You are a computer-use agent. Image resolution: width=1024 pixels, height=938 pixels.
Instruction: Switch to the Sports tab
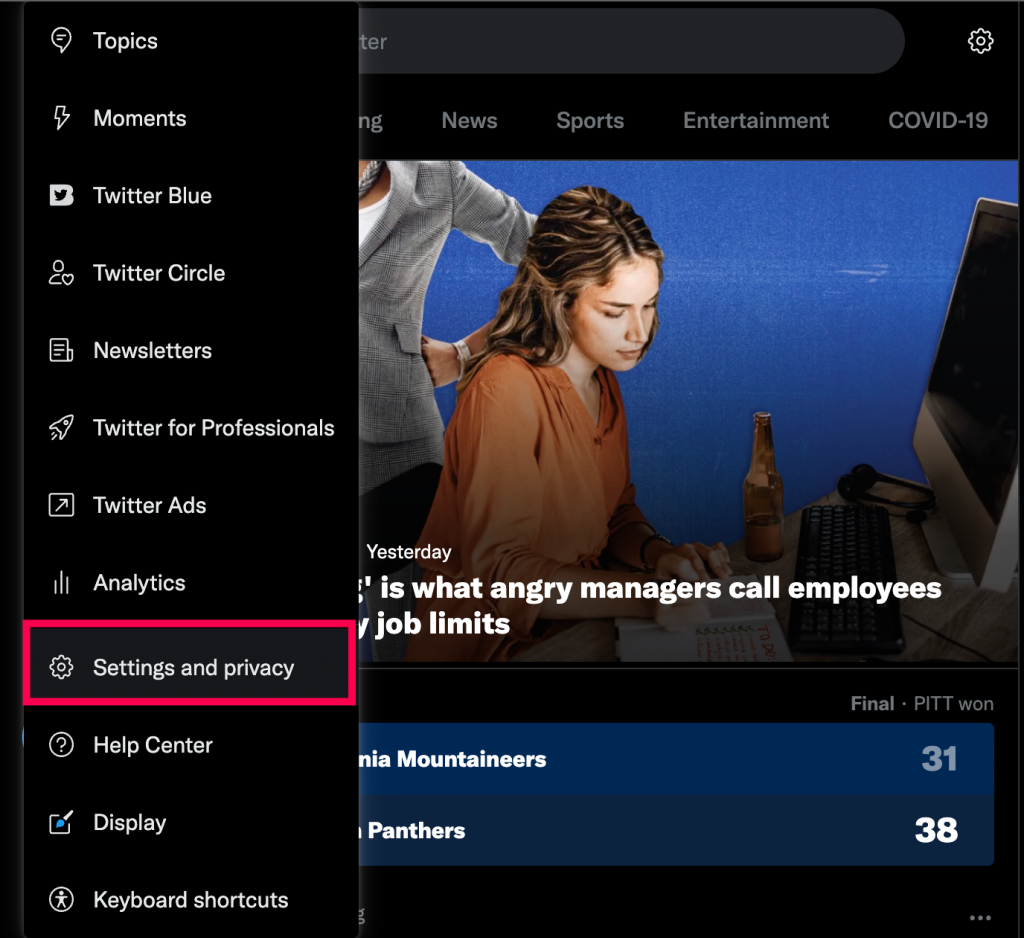[x=590, y=121]
